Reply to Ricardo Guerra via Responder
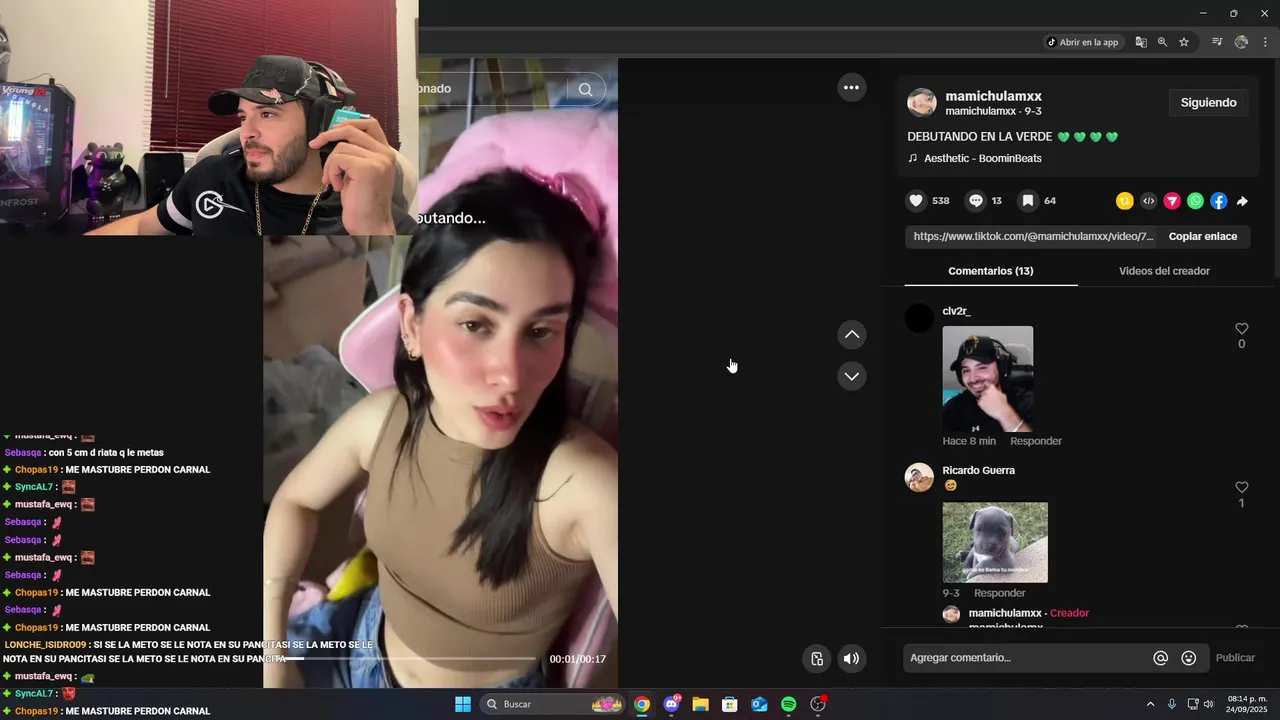1280x720 pixels. [x=1000, y=593]
